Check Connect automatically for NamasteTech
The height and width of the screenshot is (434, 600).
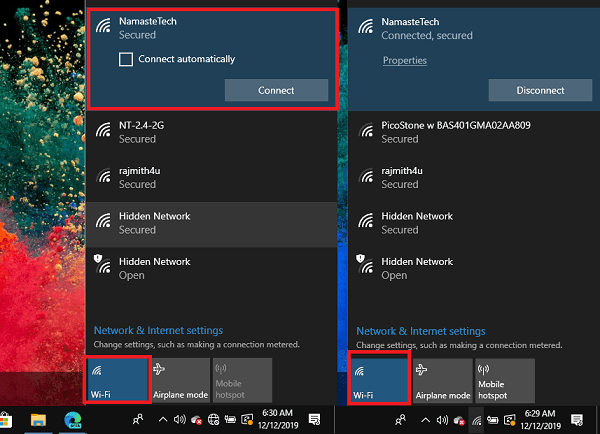coord(126,59)
